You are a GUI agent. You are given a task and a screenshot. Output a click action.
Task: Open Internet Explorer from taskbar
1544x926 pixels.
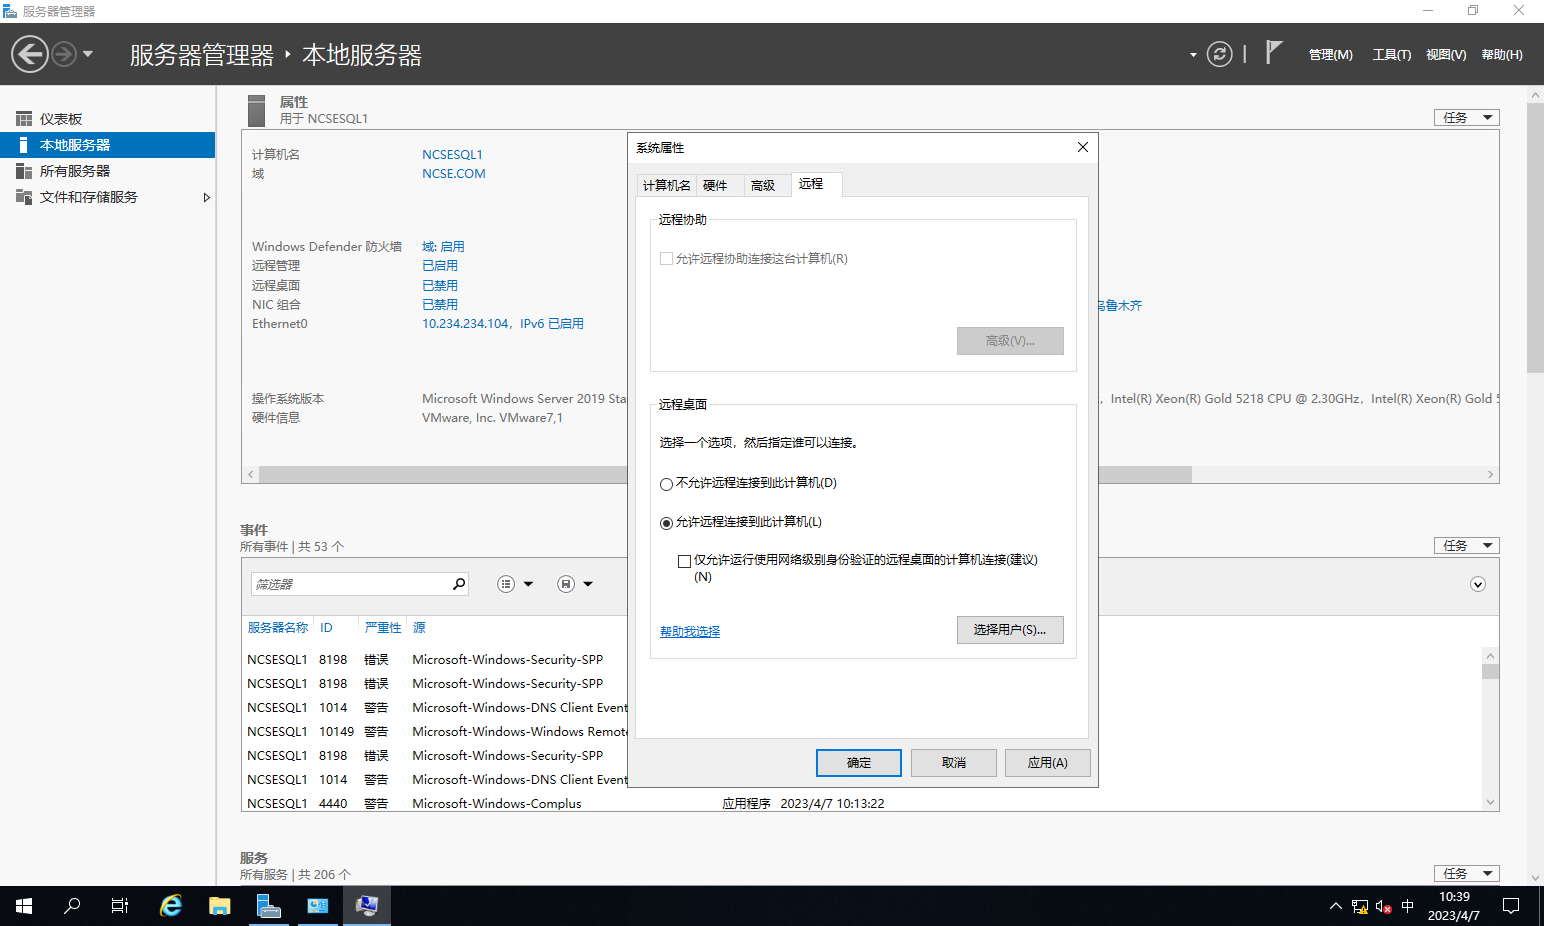[171, 906]
